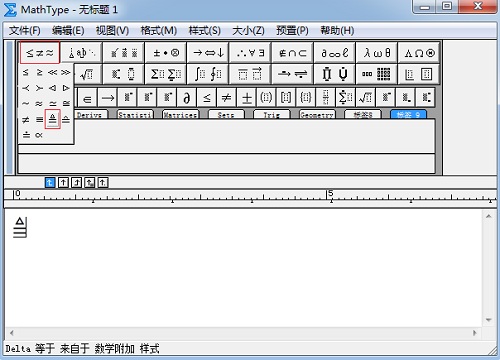Insert succeeds symbol from open palette
Viewport: 500px width, 360px height.
[x=39, y=88]
